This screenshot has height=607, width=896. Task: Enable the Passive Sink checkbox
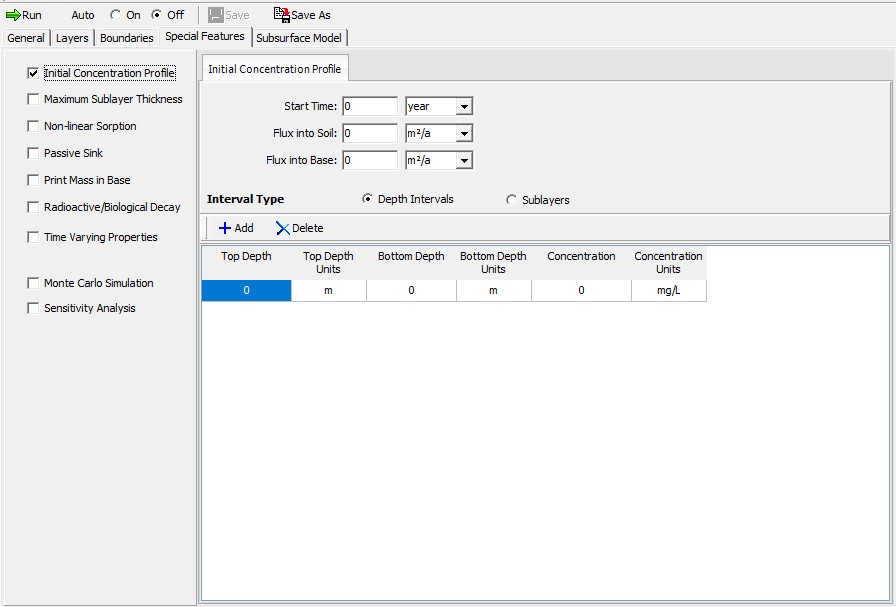33,153
